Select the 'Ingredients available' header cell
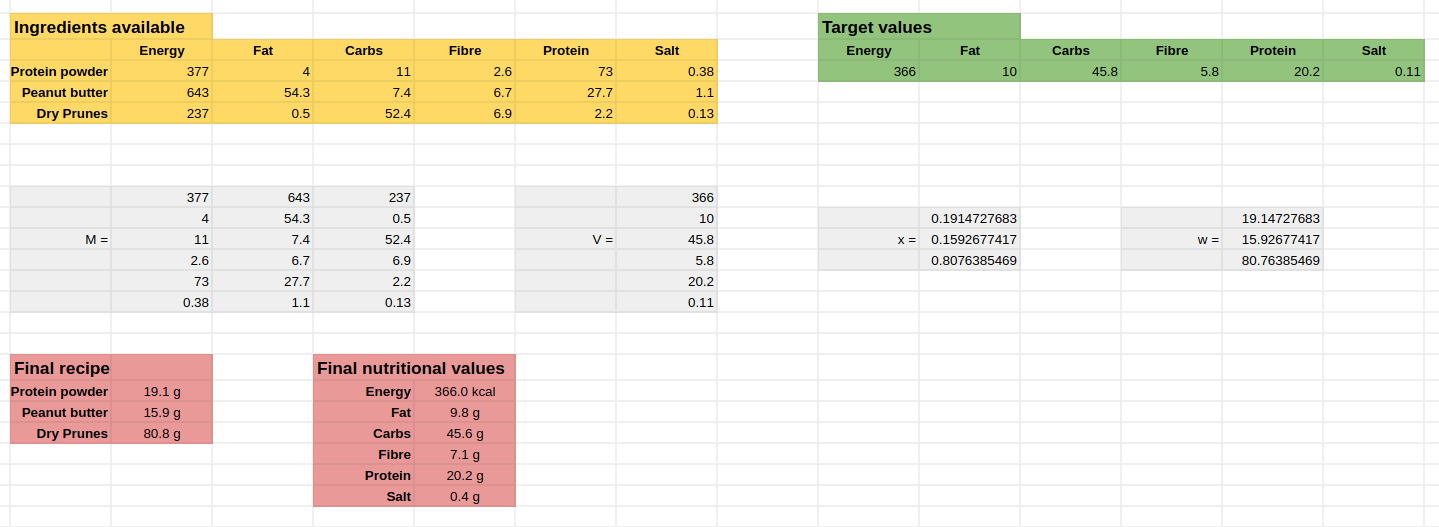Viewport: 1439px width, 527px height. point(111,27)
